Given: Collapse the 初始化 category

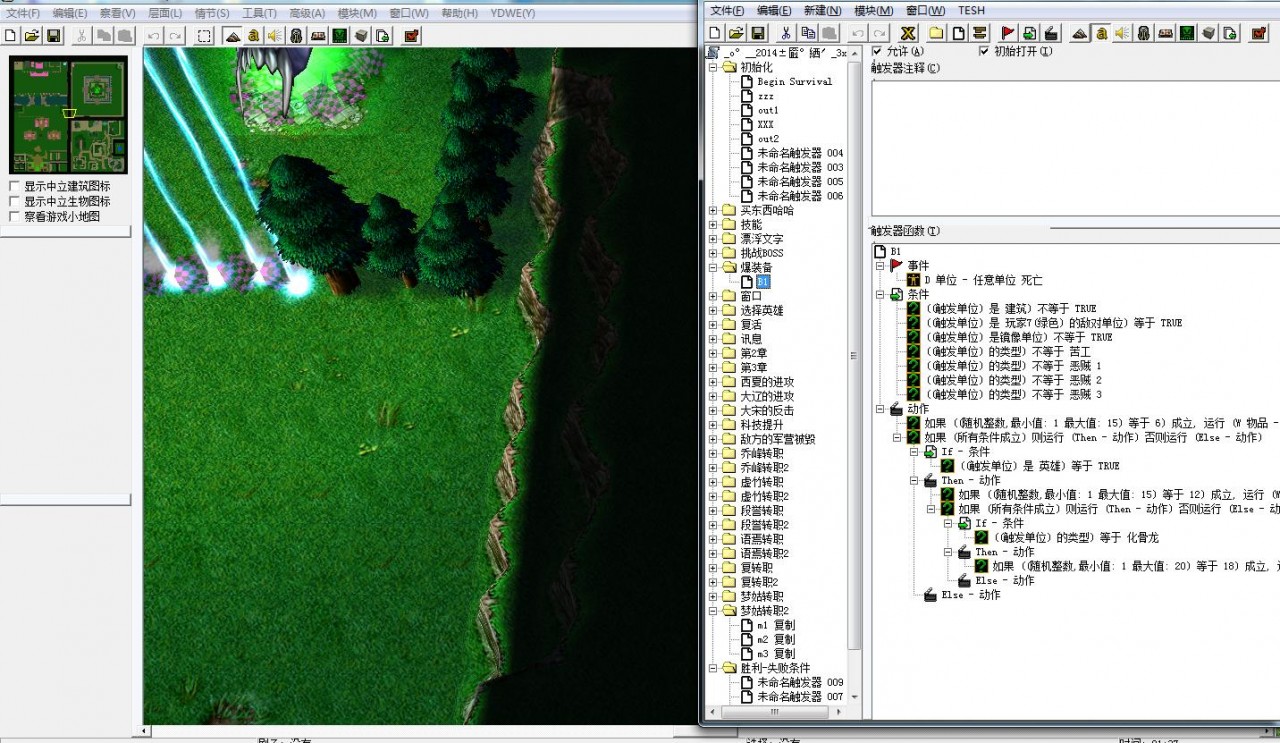Looking at the screenshot, I should point(713,67).
